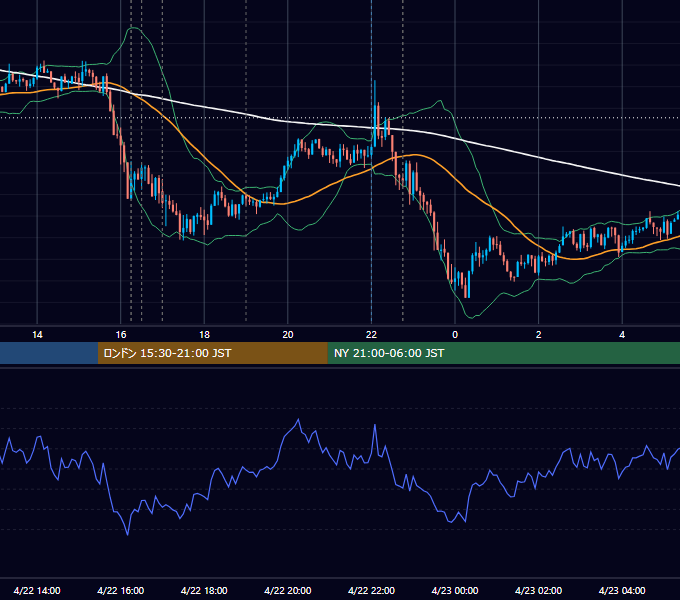
Task: Click the 4/23 02:00 time label
Action: click(x=538, y=590)
